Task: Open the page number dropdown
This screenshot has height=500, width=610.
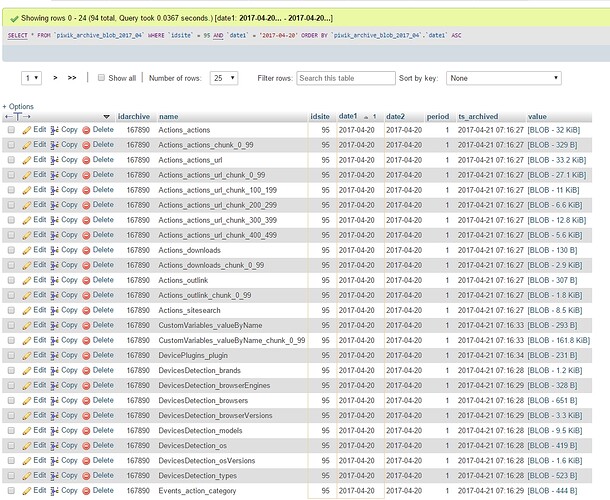Action: 31,78
